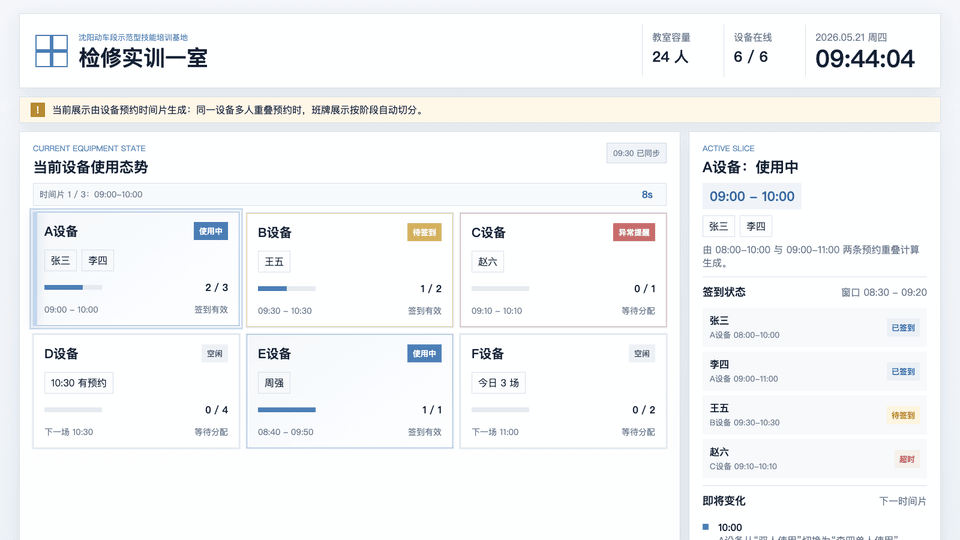960x540 pixels.
Task: Click the 0 / 1 count on C设备
Action: 645,289
